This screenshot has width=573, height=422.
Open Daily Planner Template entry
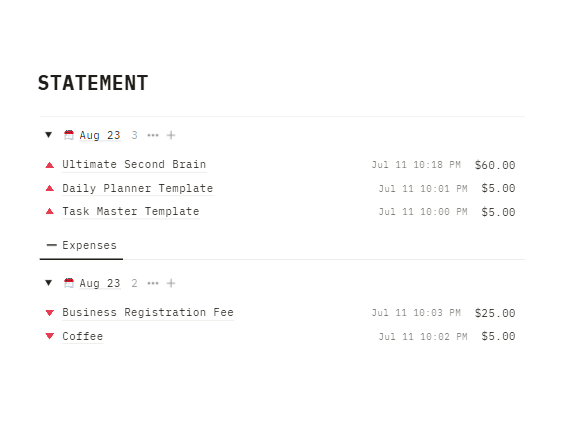click(138, 188)
